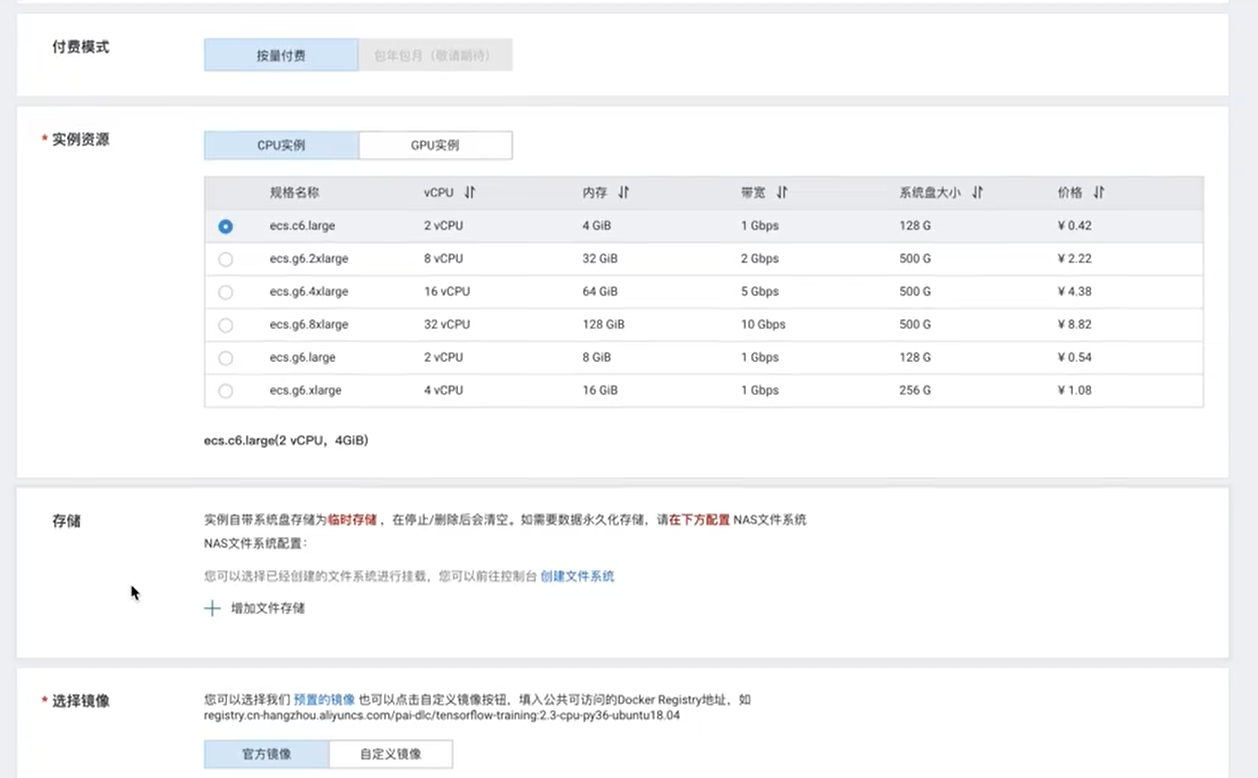This screenshot has height=778, width=1258.
Task: Select the 官方镜像 tab
Action: pos(265,753)
